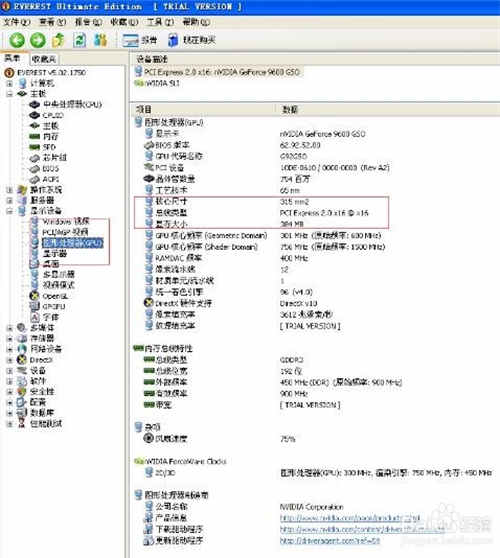This screenshot has height=558, width=500.
Task: Switch to the 收藏夹 tab
Action: click(x=43, y=59)
